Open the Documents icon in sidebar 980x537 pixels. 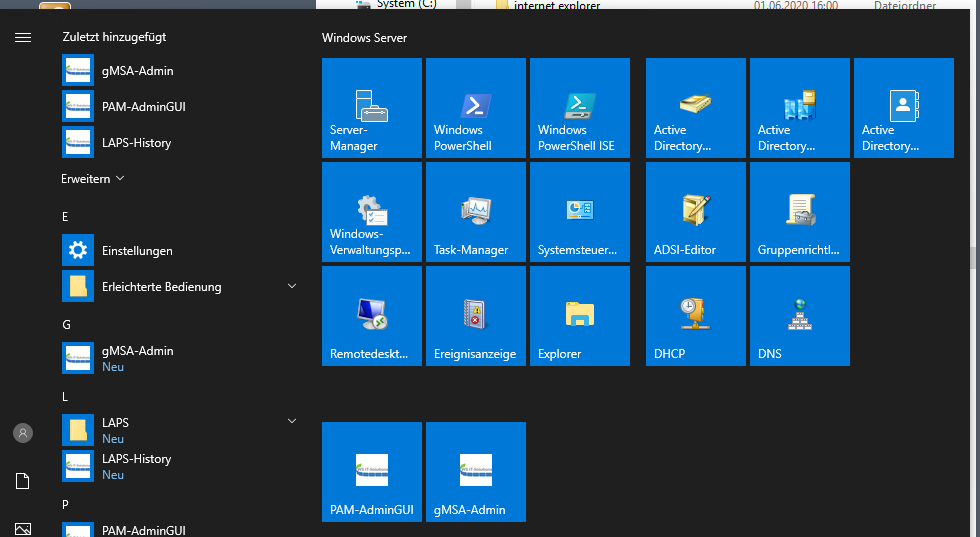point(22,481)
